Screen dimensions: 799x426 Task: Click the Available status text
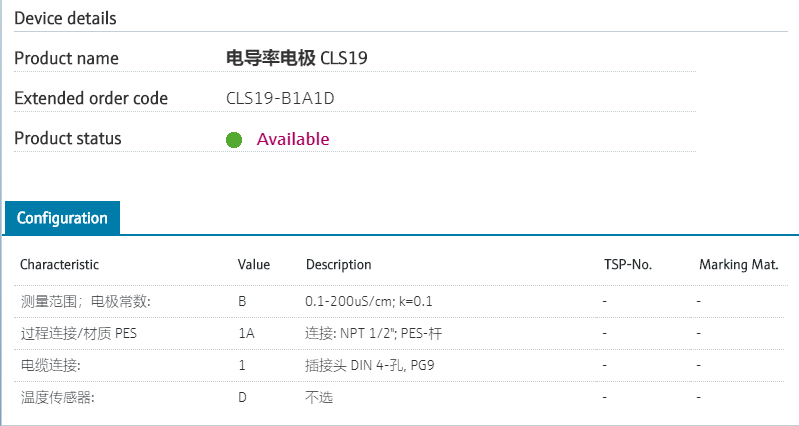tap(293, 139)
